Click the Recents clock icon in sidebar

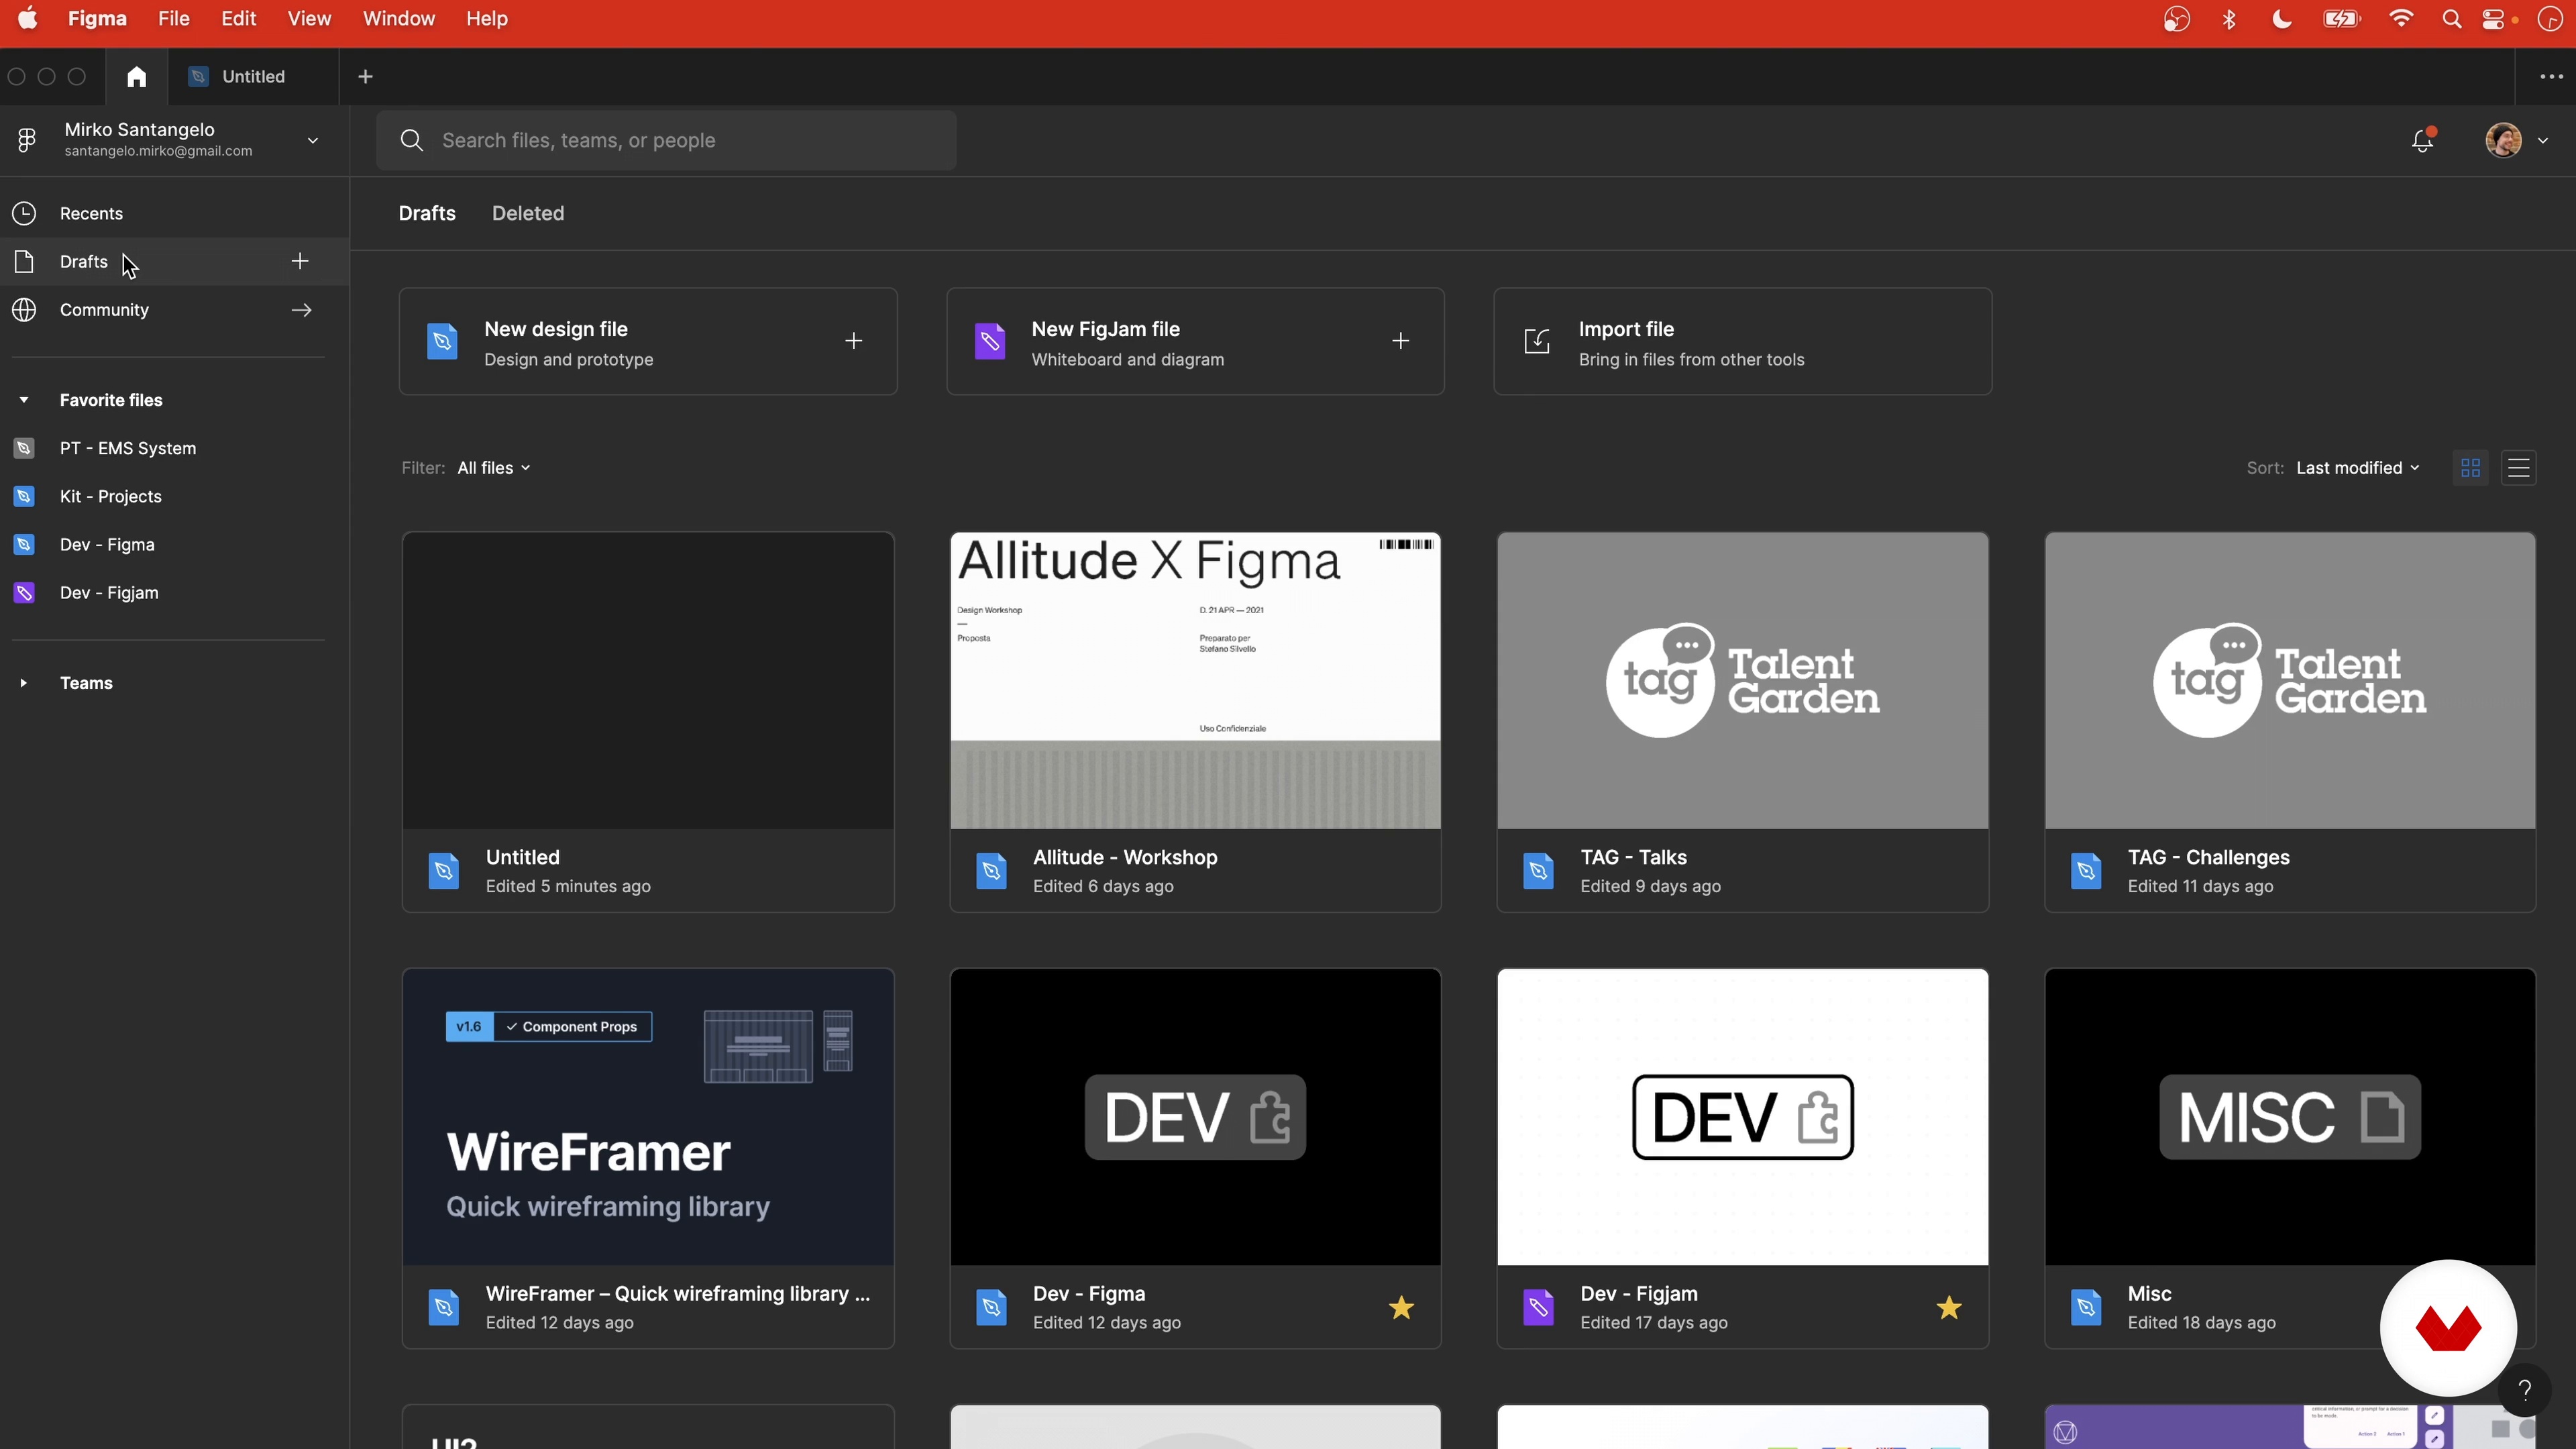24,213
